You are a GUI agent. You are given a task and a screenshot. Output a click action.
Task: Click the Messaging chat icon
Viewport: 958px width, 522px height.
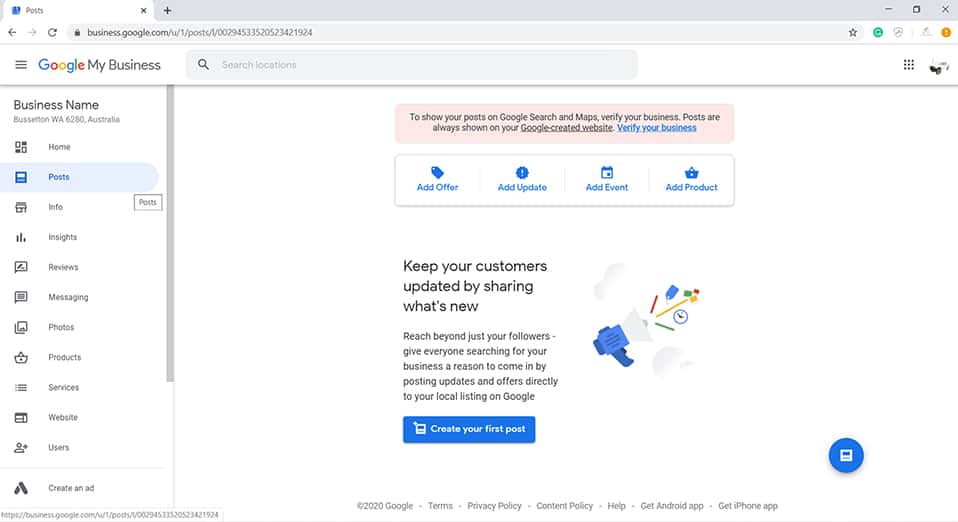(21, 297)
